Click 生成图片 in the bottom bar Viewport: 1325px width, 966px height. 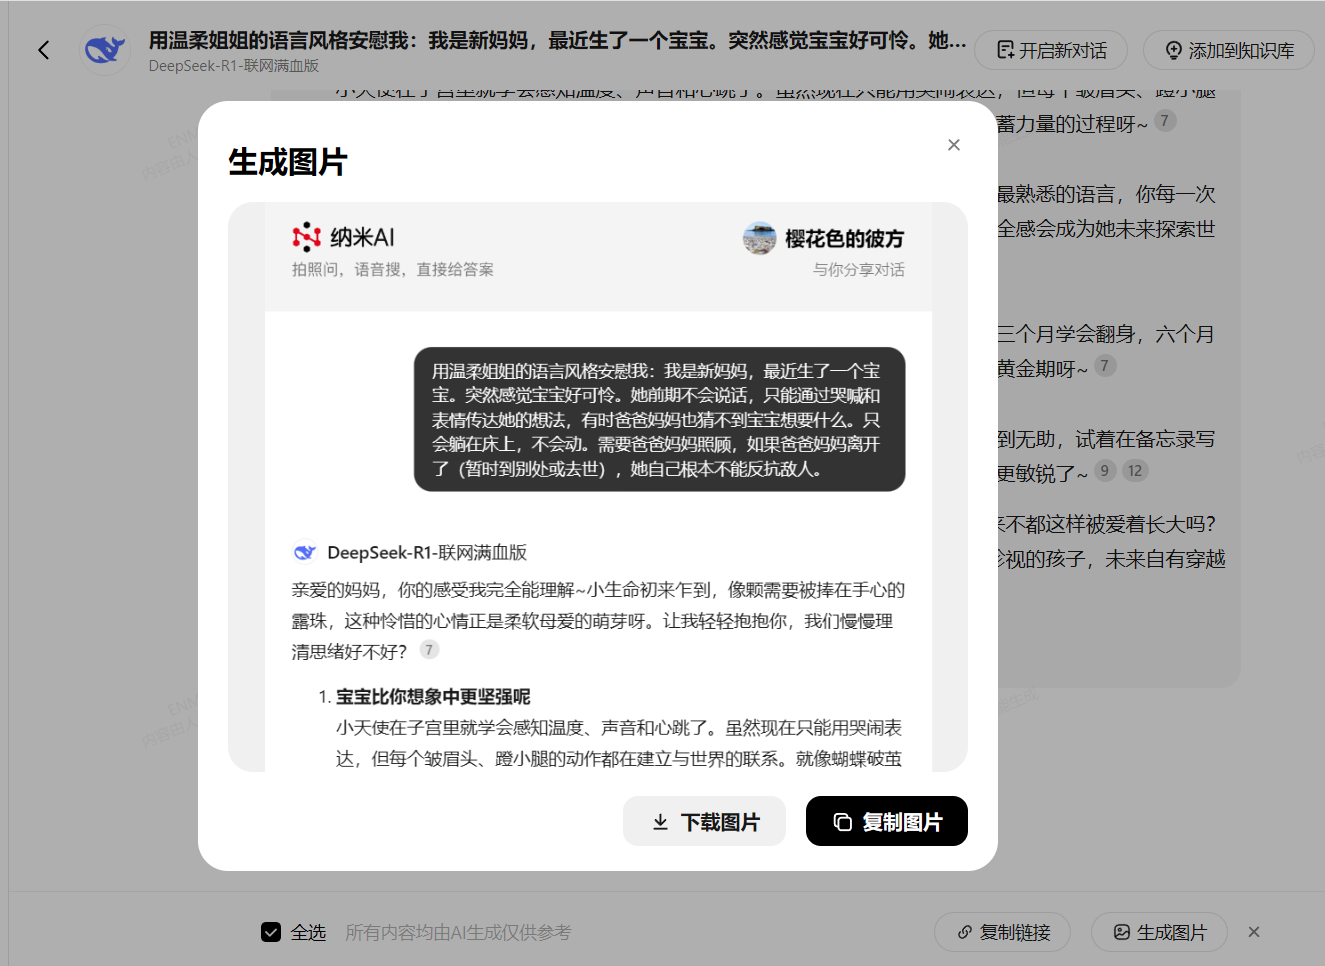tap(1159, 932)
